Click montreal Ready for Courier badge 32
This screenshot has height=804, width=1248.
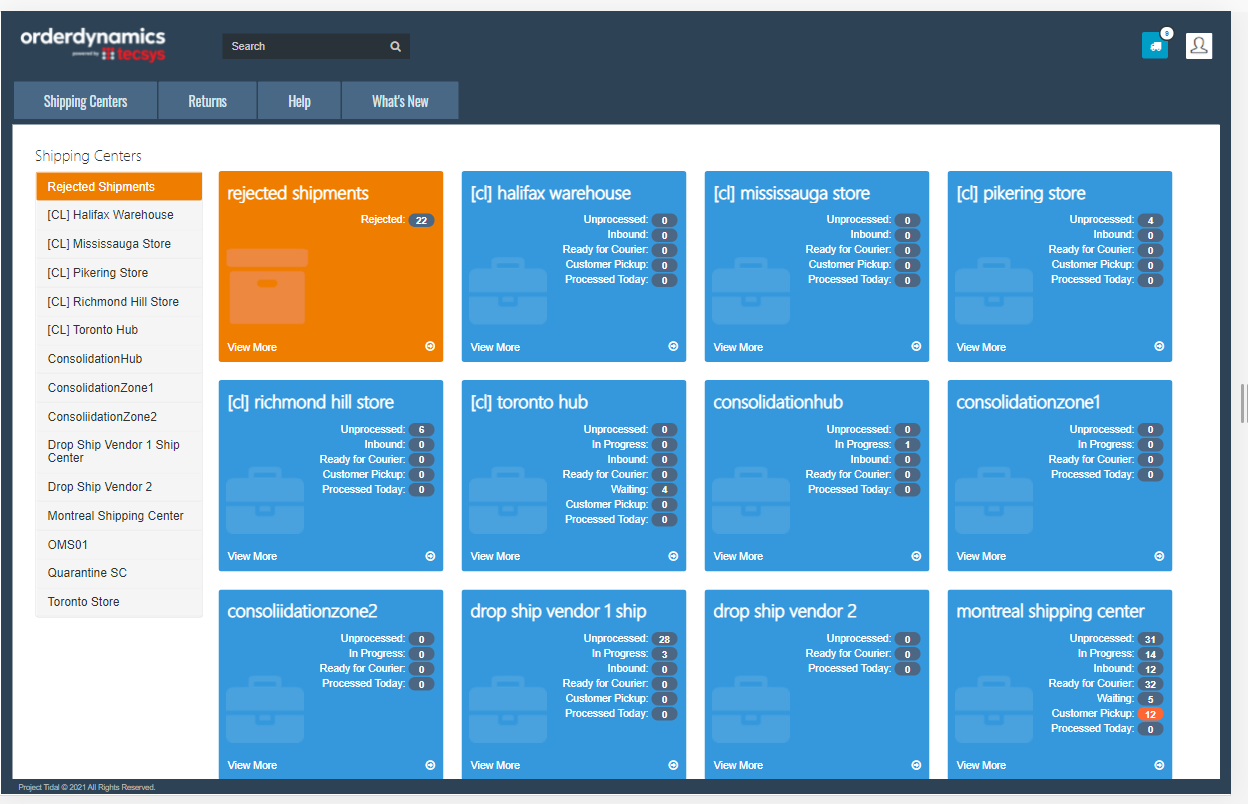[1150, 684]
